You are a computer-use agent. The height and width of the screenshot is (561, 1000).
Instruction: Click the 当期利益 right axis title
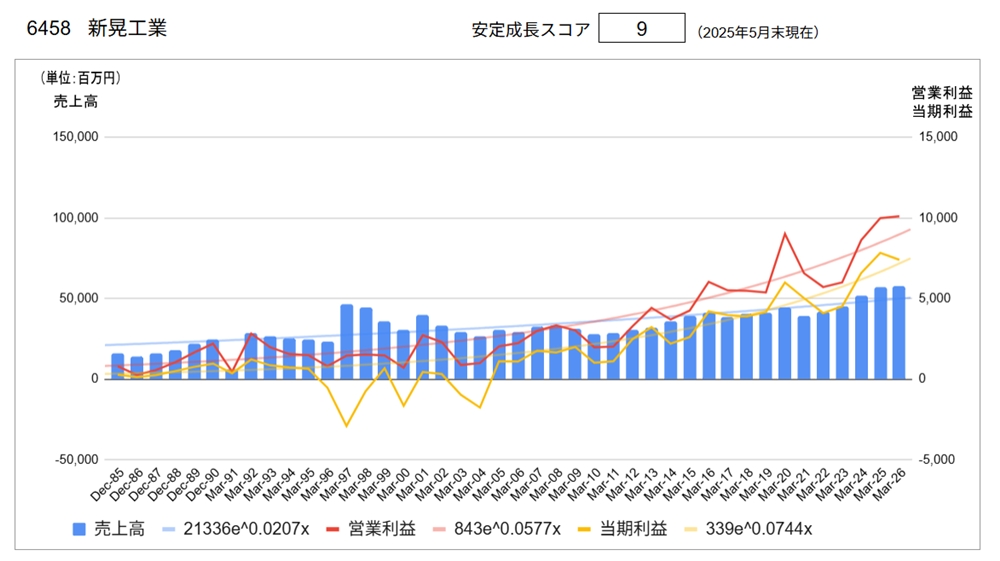pyautogui.click(x=942, y=112)
